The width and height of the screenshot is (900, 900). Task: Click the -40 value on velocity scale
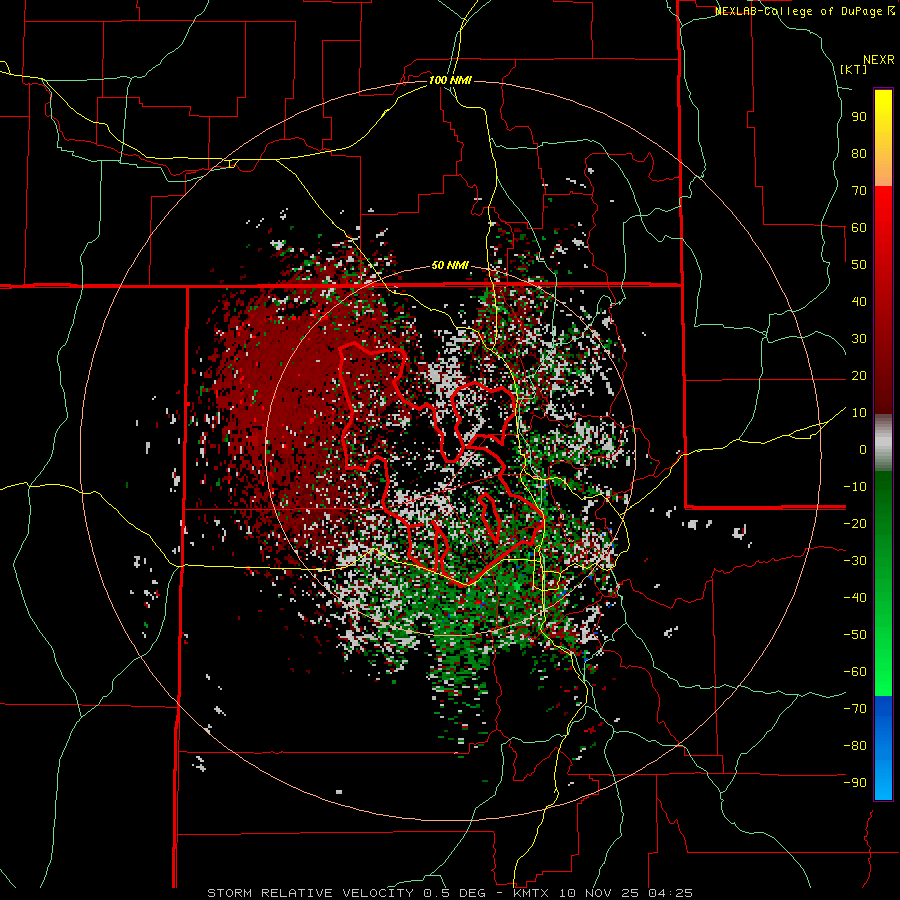tap(855, 598)
